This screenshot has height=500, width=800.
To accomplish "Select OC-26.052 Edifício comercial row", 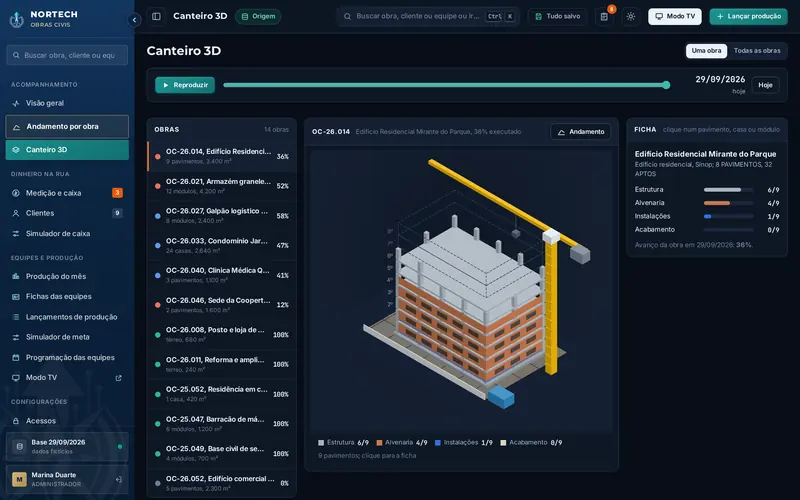I will [x=221, y=483].
